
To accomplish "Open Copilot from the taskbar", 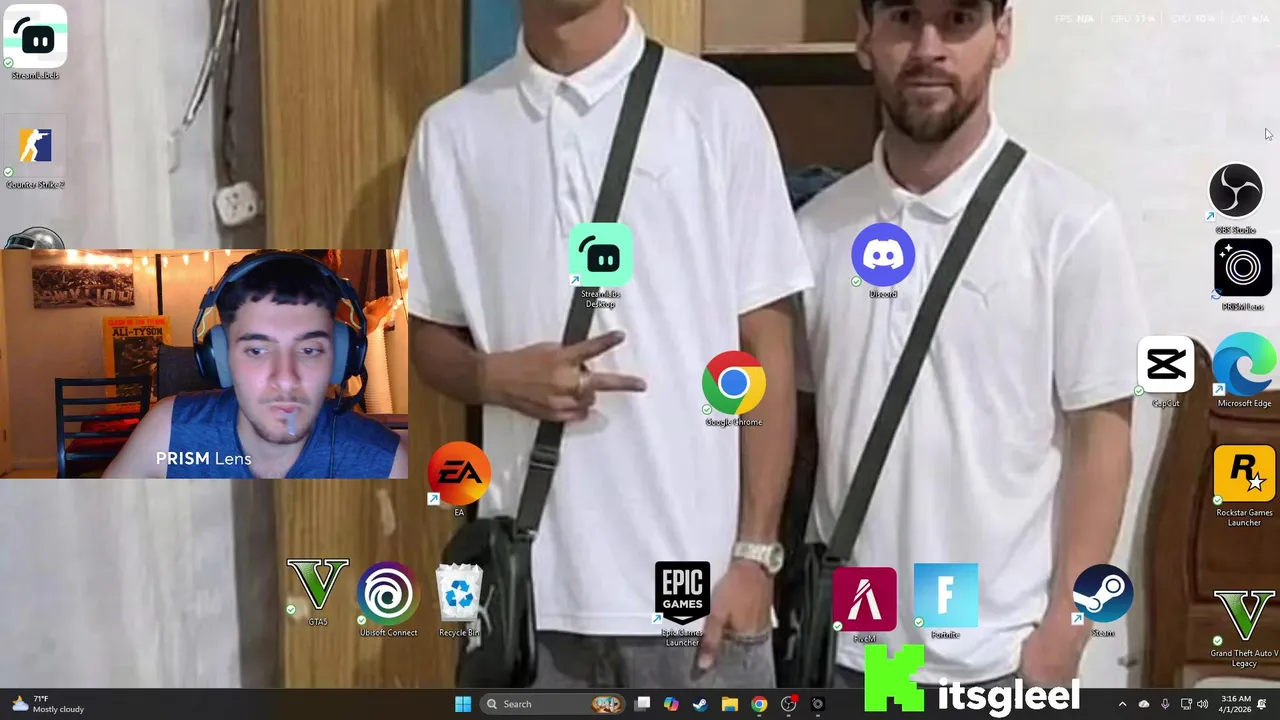I will (x=671, y=704).
